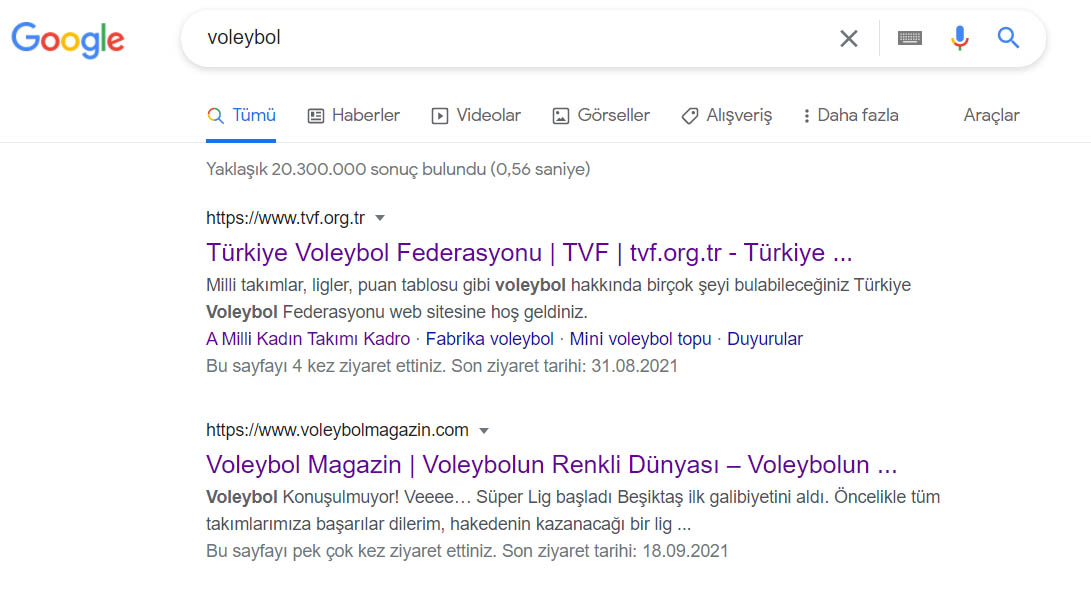The image size is (1091, 594).
Task: Switch to the Videolar tab
Action: click(476, 116)
